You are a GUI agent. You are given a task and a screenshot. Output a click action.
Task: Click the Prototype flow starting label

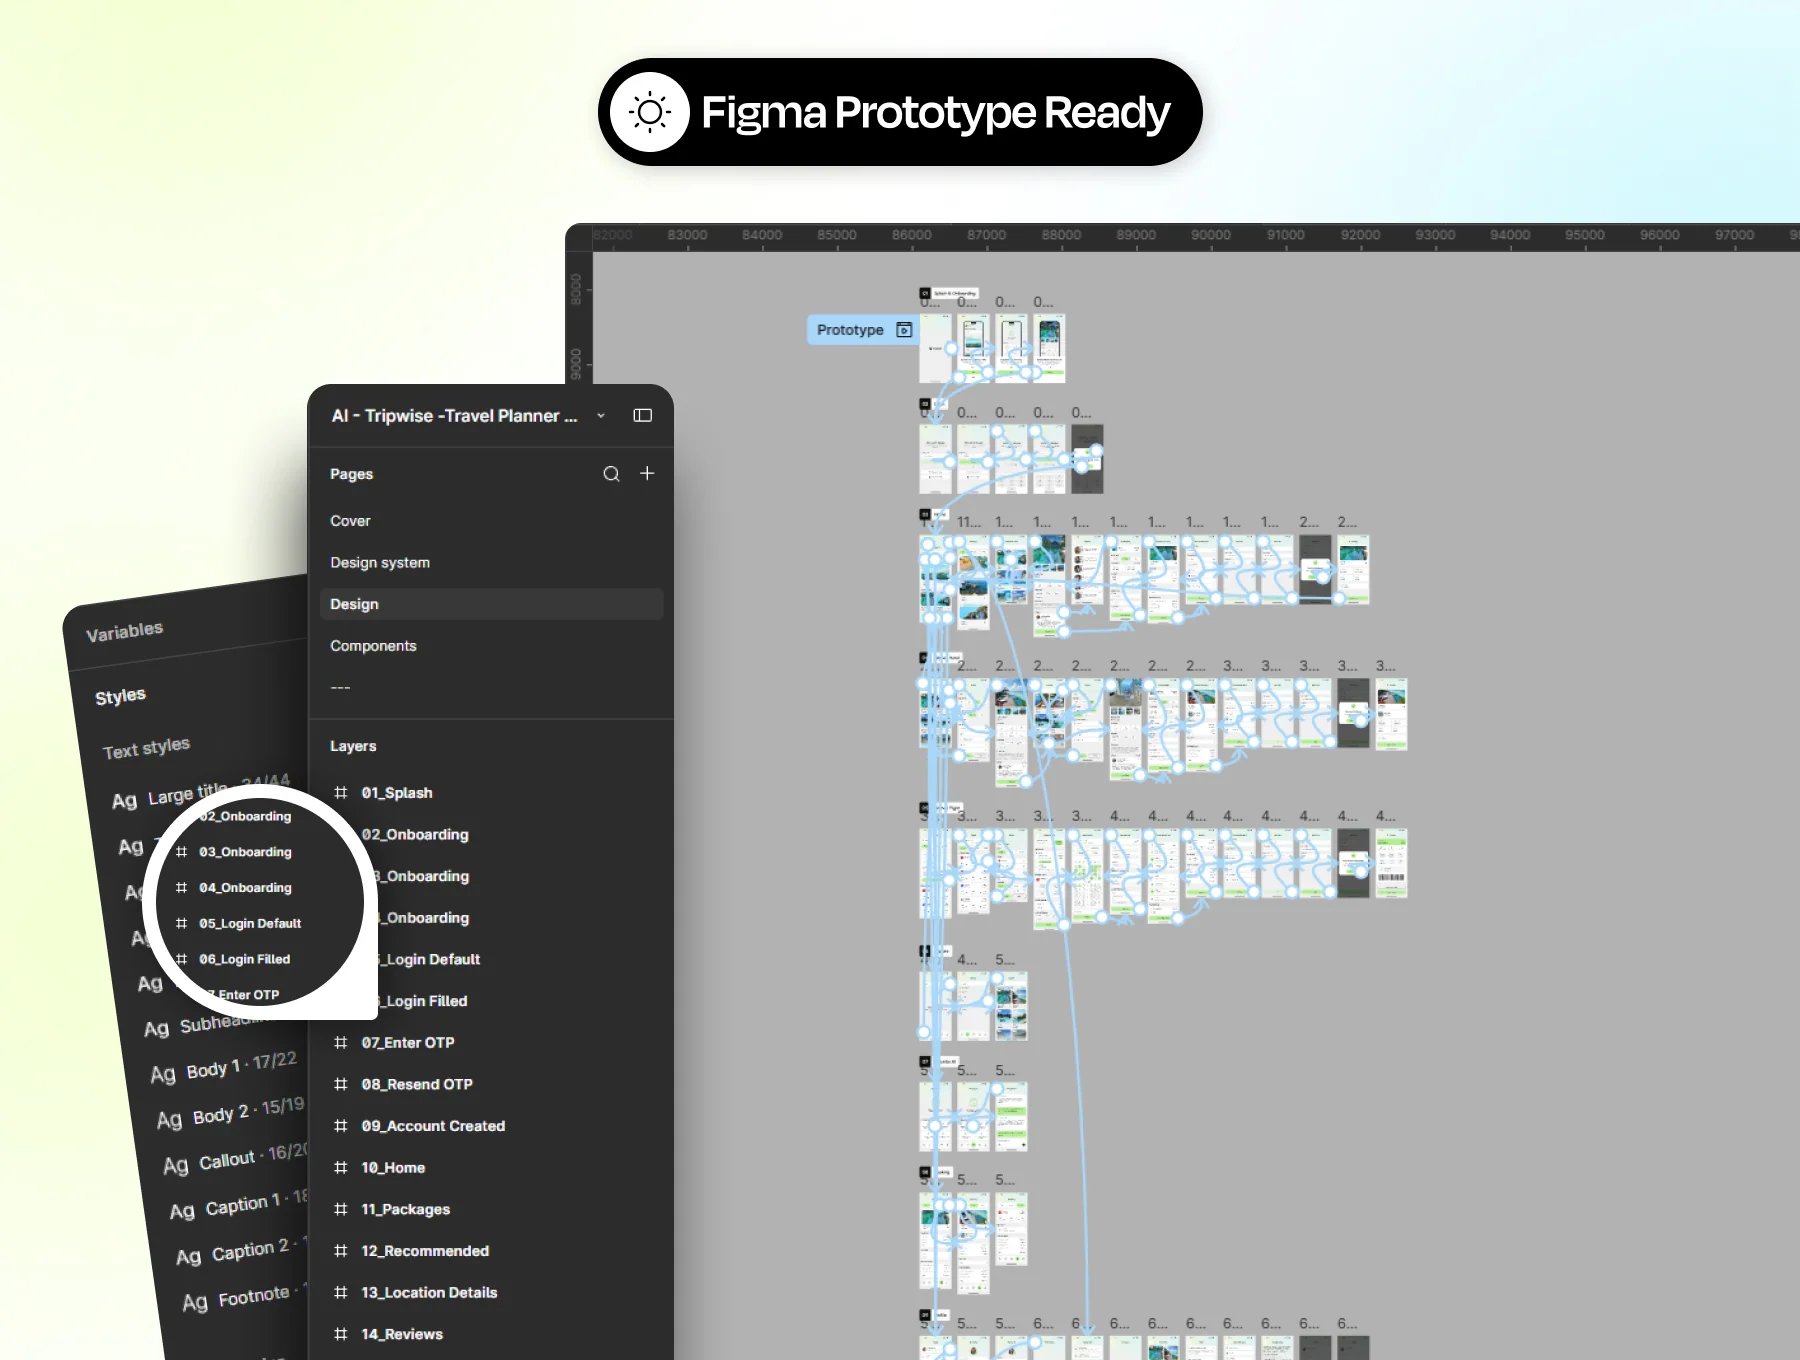(x=863, y=330)
